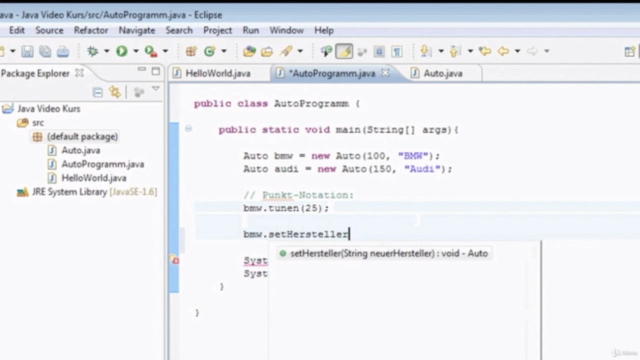Open the Source menu
640x360 pixels.
[49, 30]
